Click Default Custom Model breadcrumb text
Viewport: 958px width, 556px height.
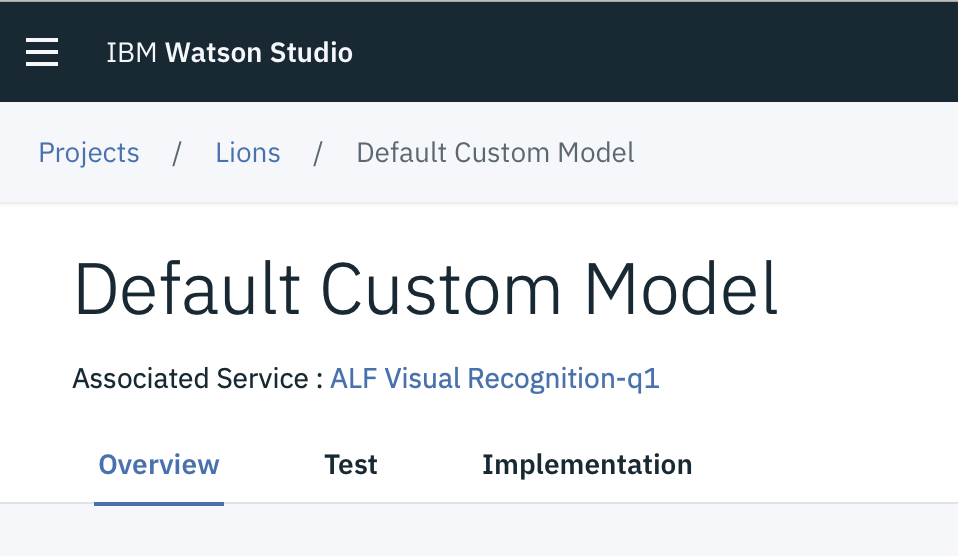click(495, 153)
